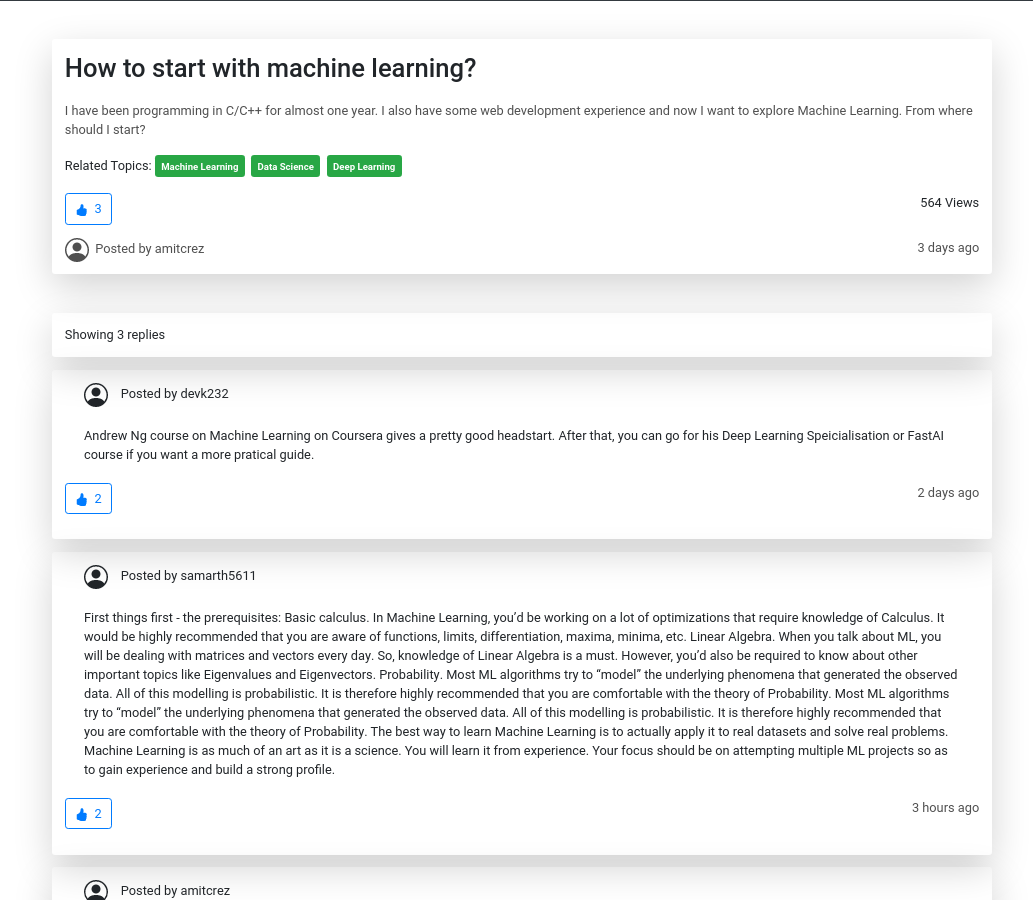Click the "3 days ago" question timestamp
Image resolution: width=1033 pixels, height=900 pixels.
click(948, 248)
